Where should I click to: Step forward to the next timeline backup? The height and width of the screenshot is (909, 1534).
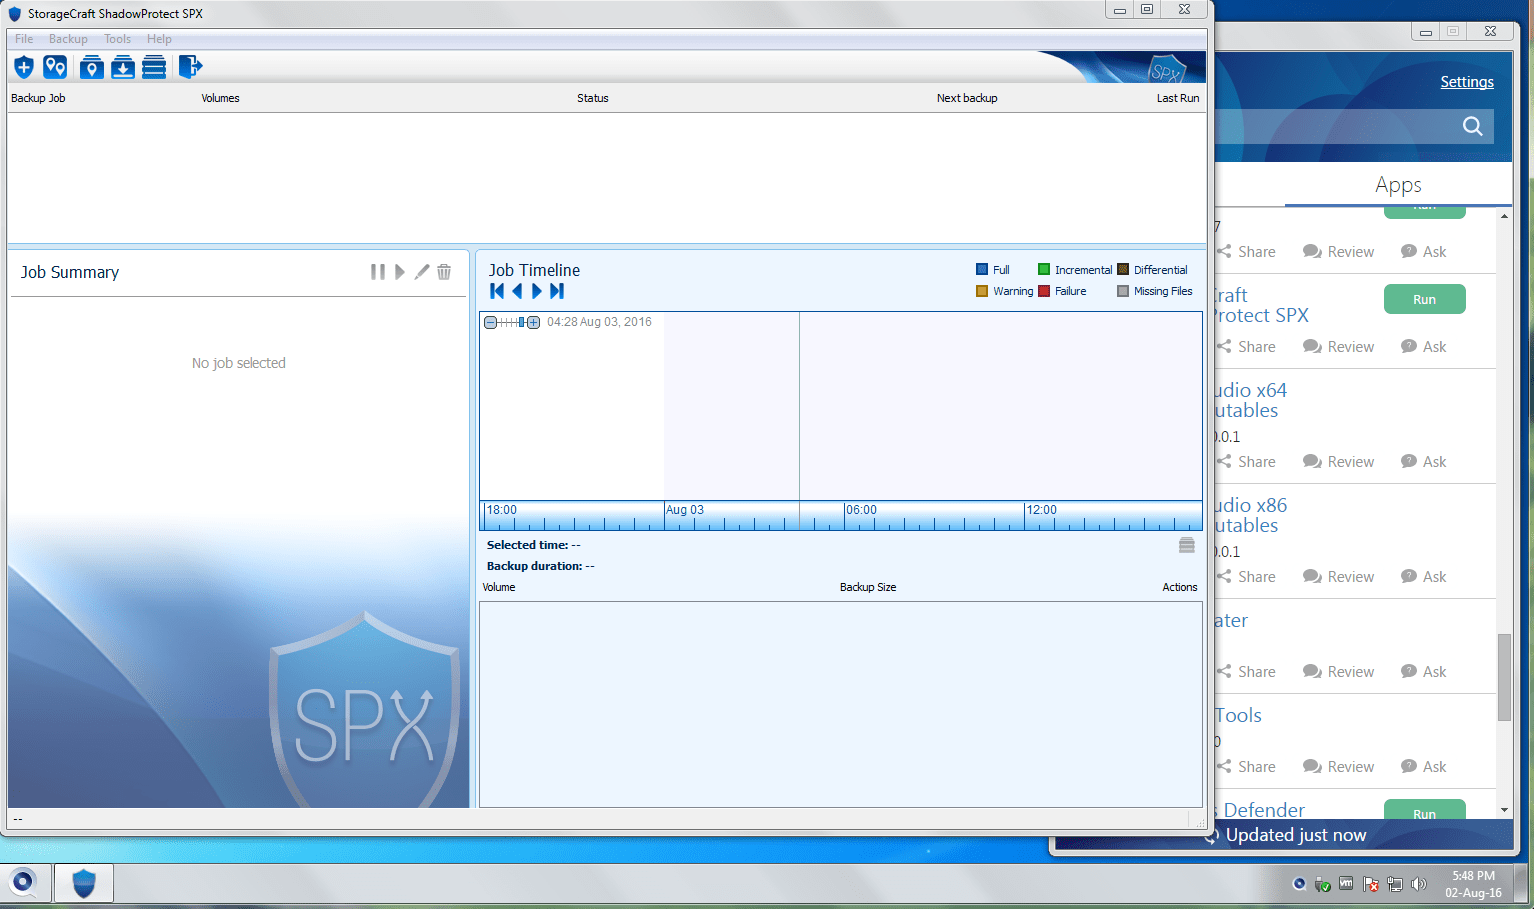pos(537,291)
